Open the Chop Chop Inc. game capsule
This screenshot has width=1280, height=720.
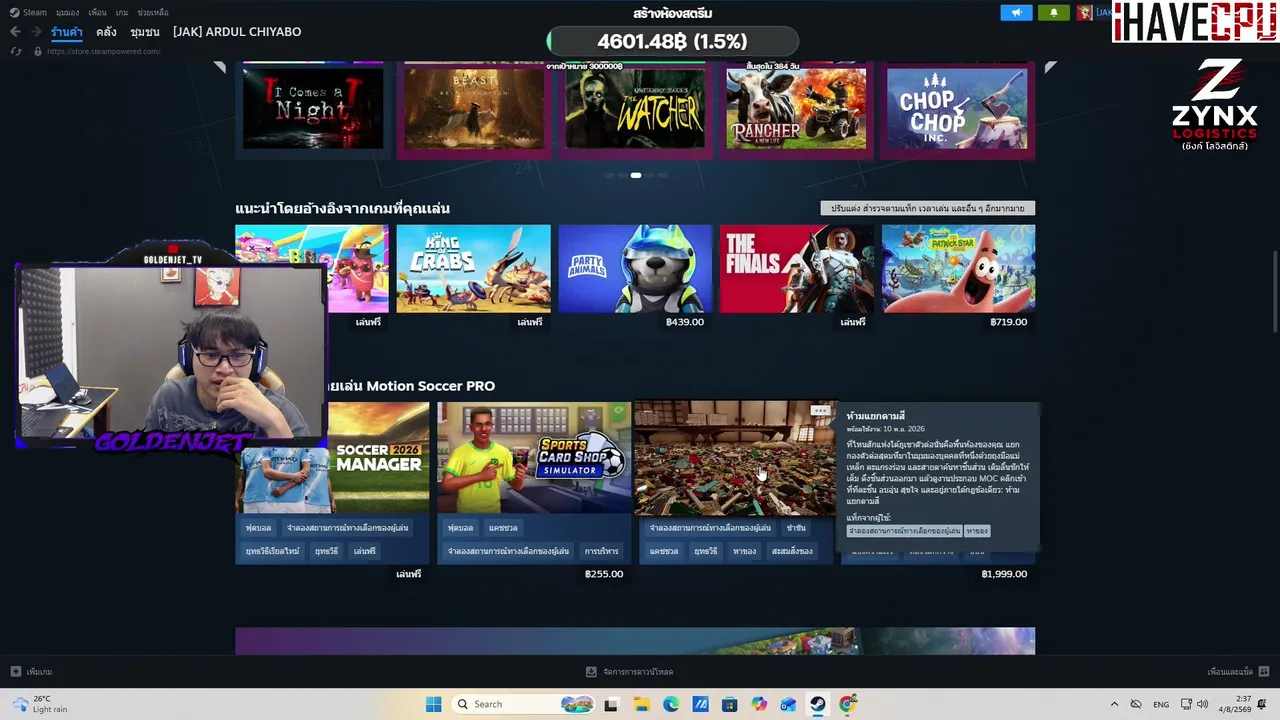click(957, 108)
